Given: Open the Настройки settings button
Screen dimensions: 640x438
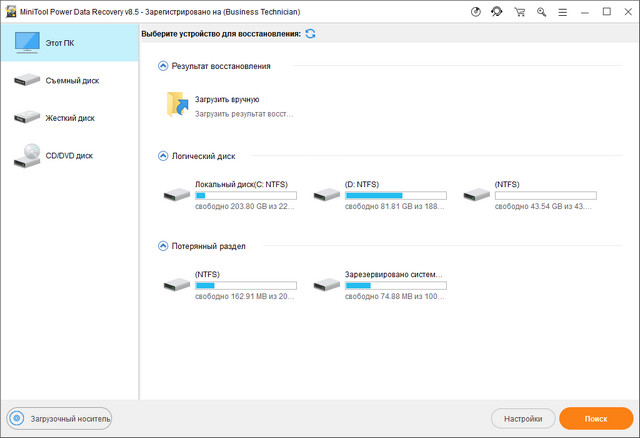Looking at the screenshot, I should point(523,418).
